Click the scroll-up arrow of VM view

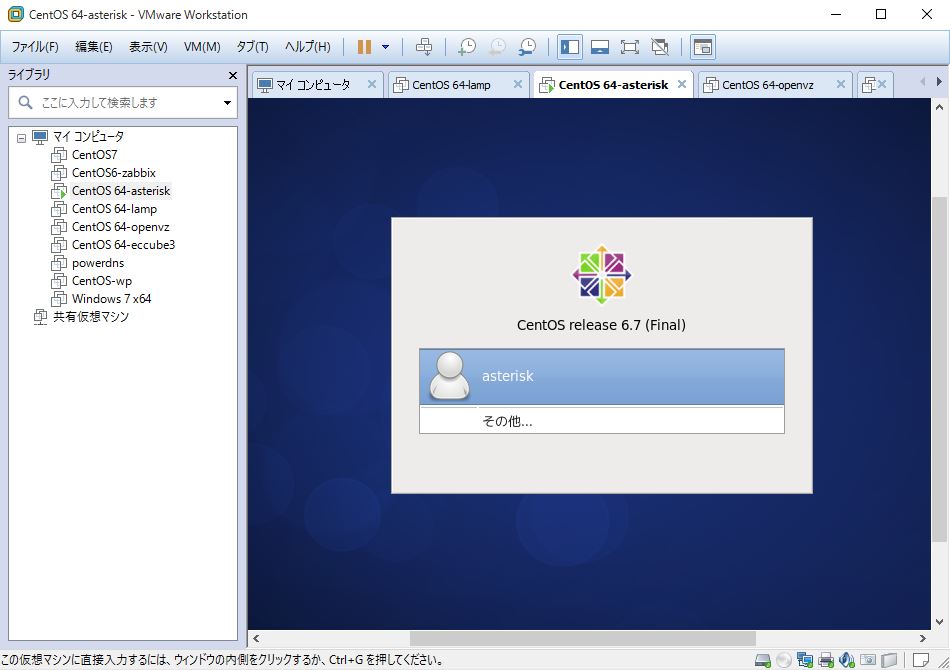(939, 108)
